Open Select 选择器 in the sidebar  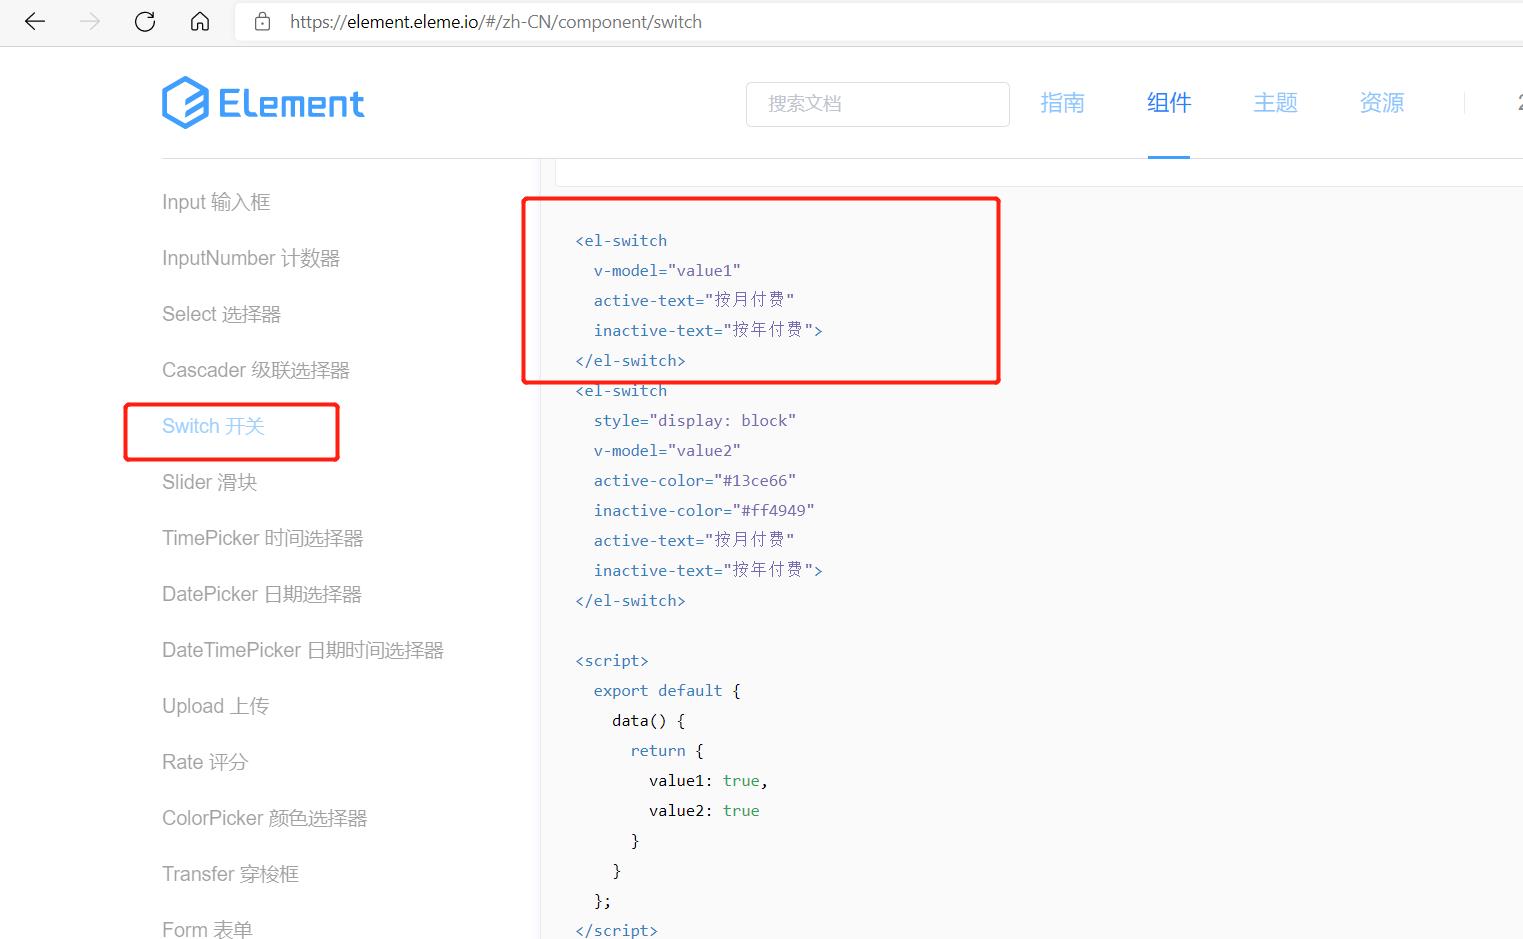(221, 314)
